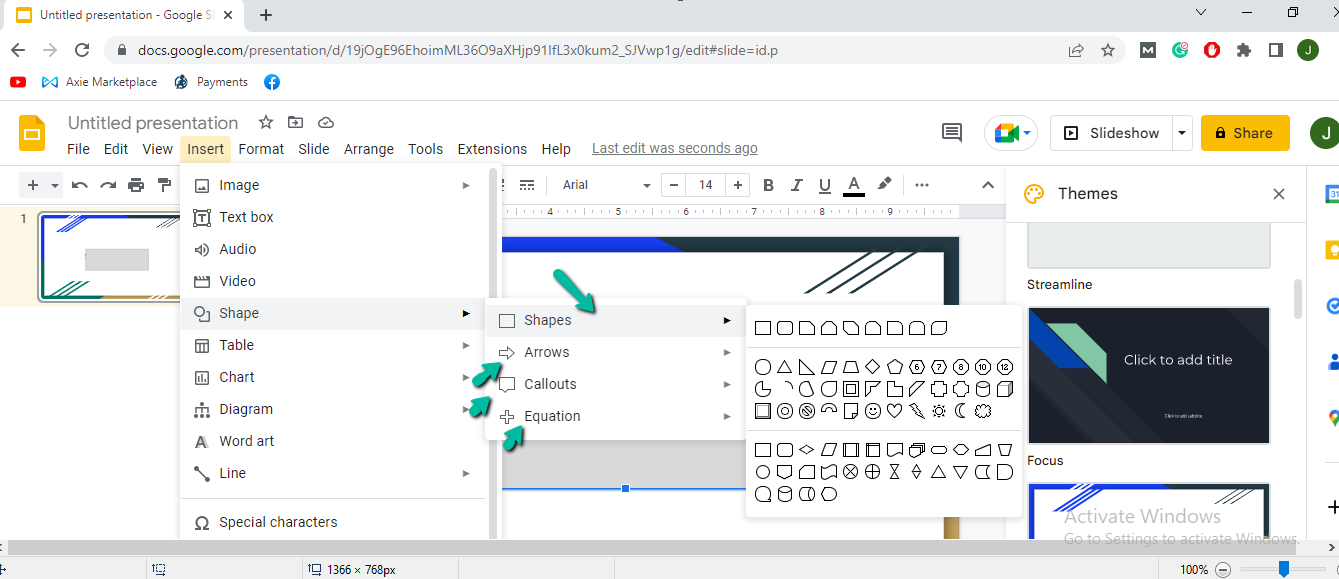This screenshot has width=1339, height=579.
Task: Insert the smiley face shape
Action: tap(872, 410)
